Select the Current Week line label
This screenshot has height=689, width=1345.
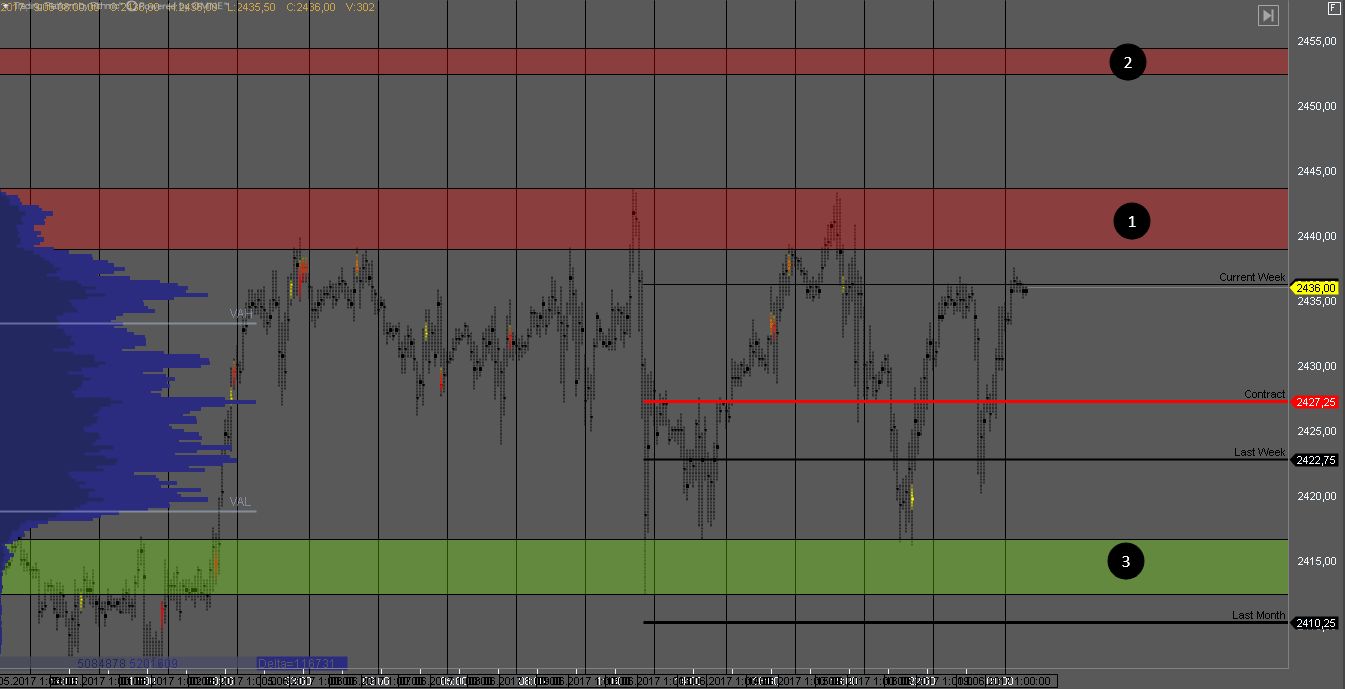pyautogui.click(x=1251, y=277)
